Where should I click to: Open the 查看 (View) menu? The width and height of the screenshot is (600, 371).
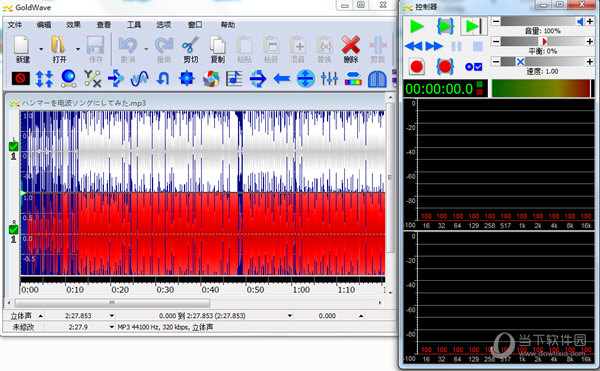coord(103,25)
